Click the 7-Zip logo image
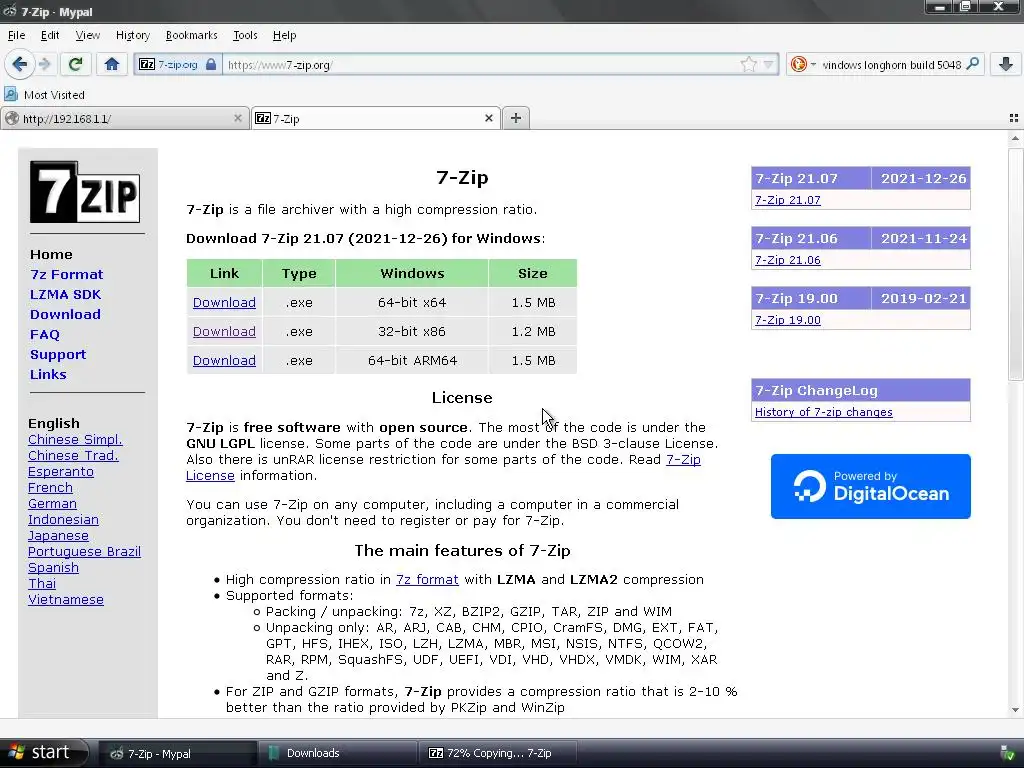Screen dimensions: 1024x768 [x=85, y=192]
